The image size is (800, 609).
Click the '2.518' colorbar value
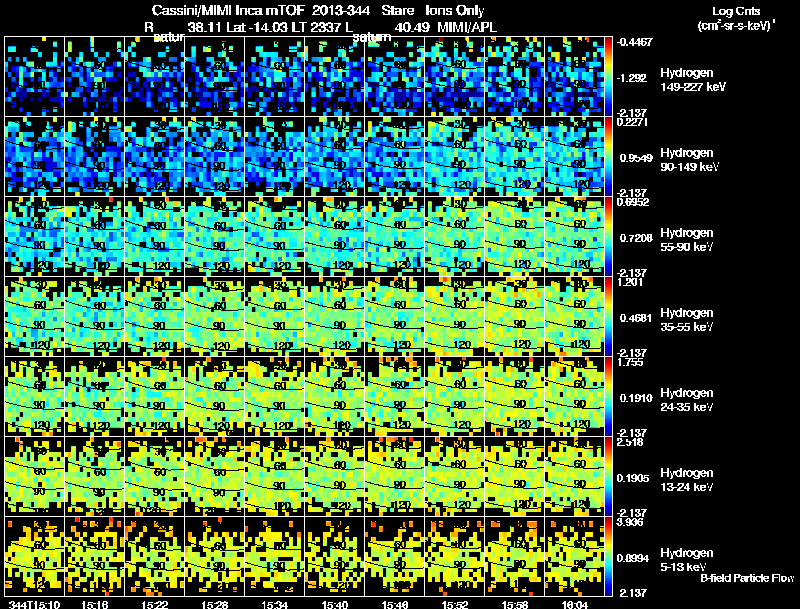tap(631, 442)
